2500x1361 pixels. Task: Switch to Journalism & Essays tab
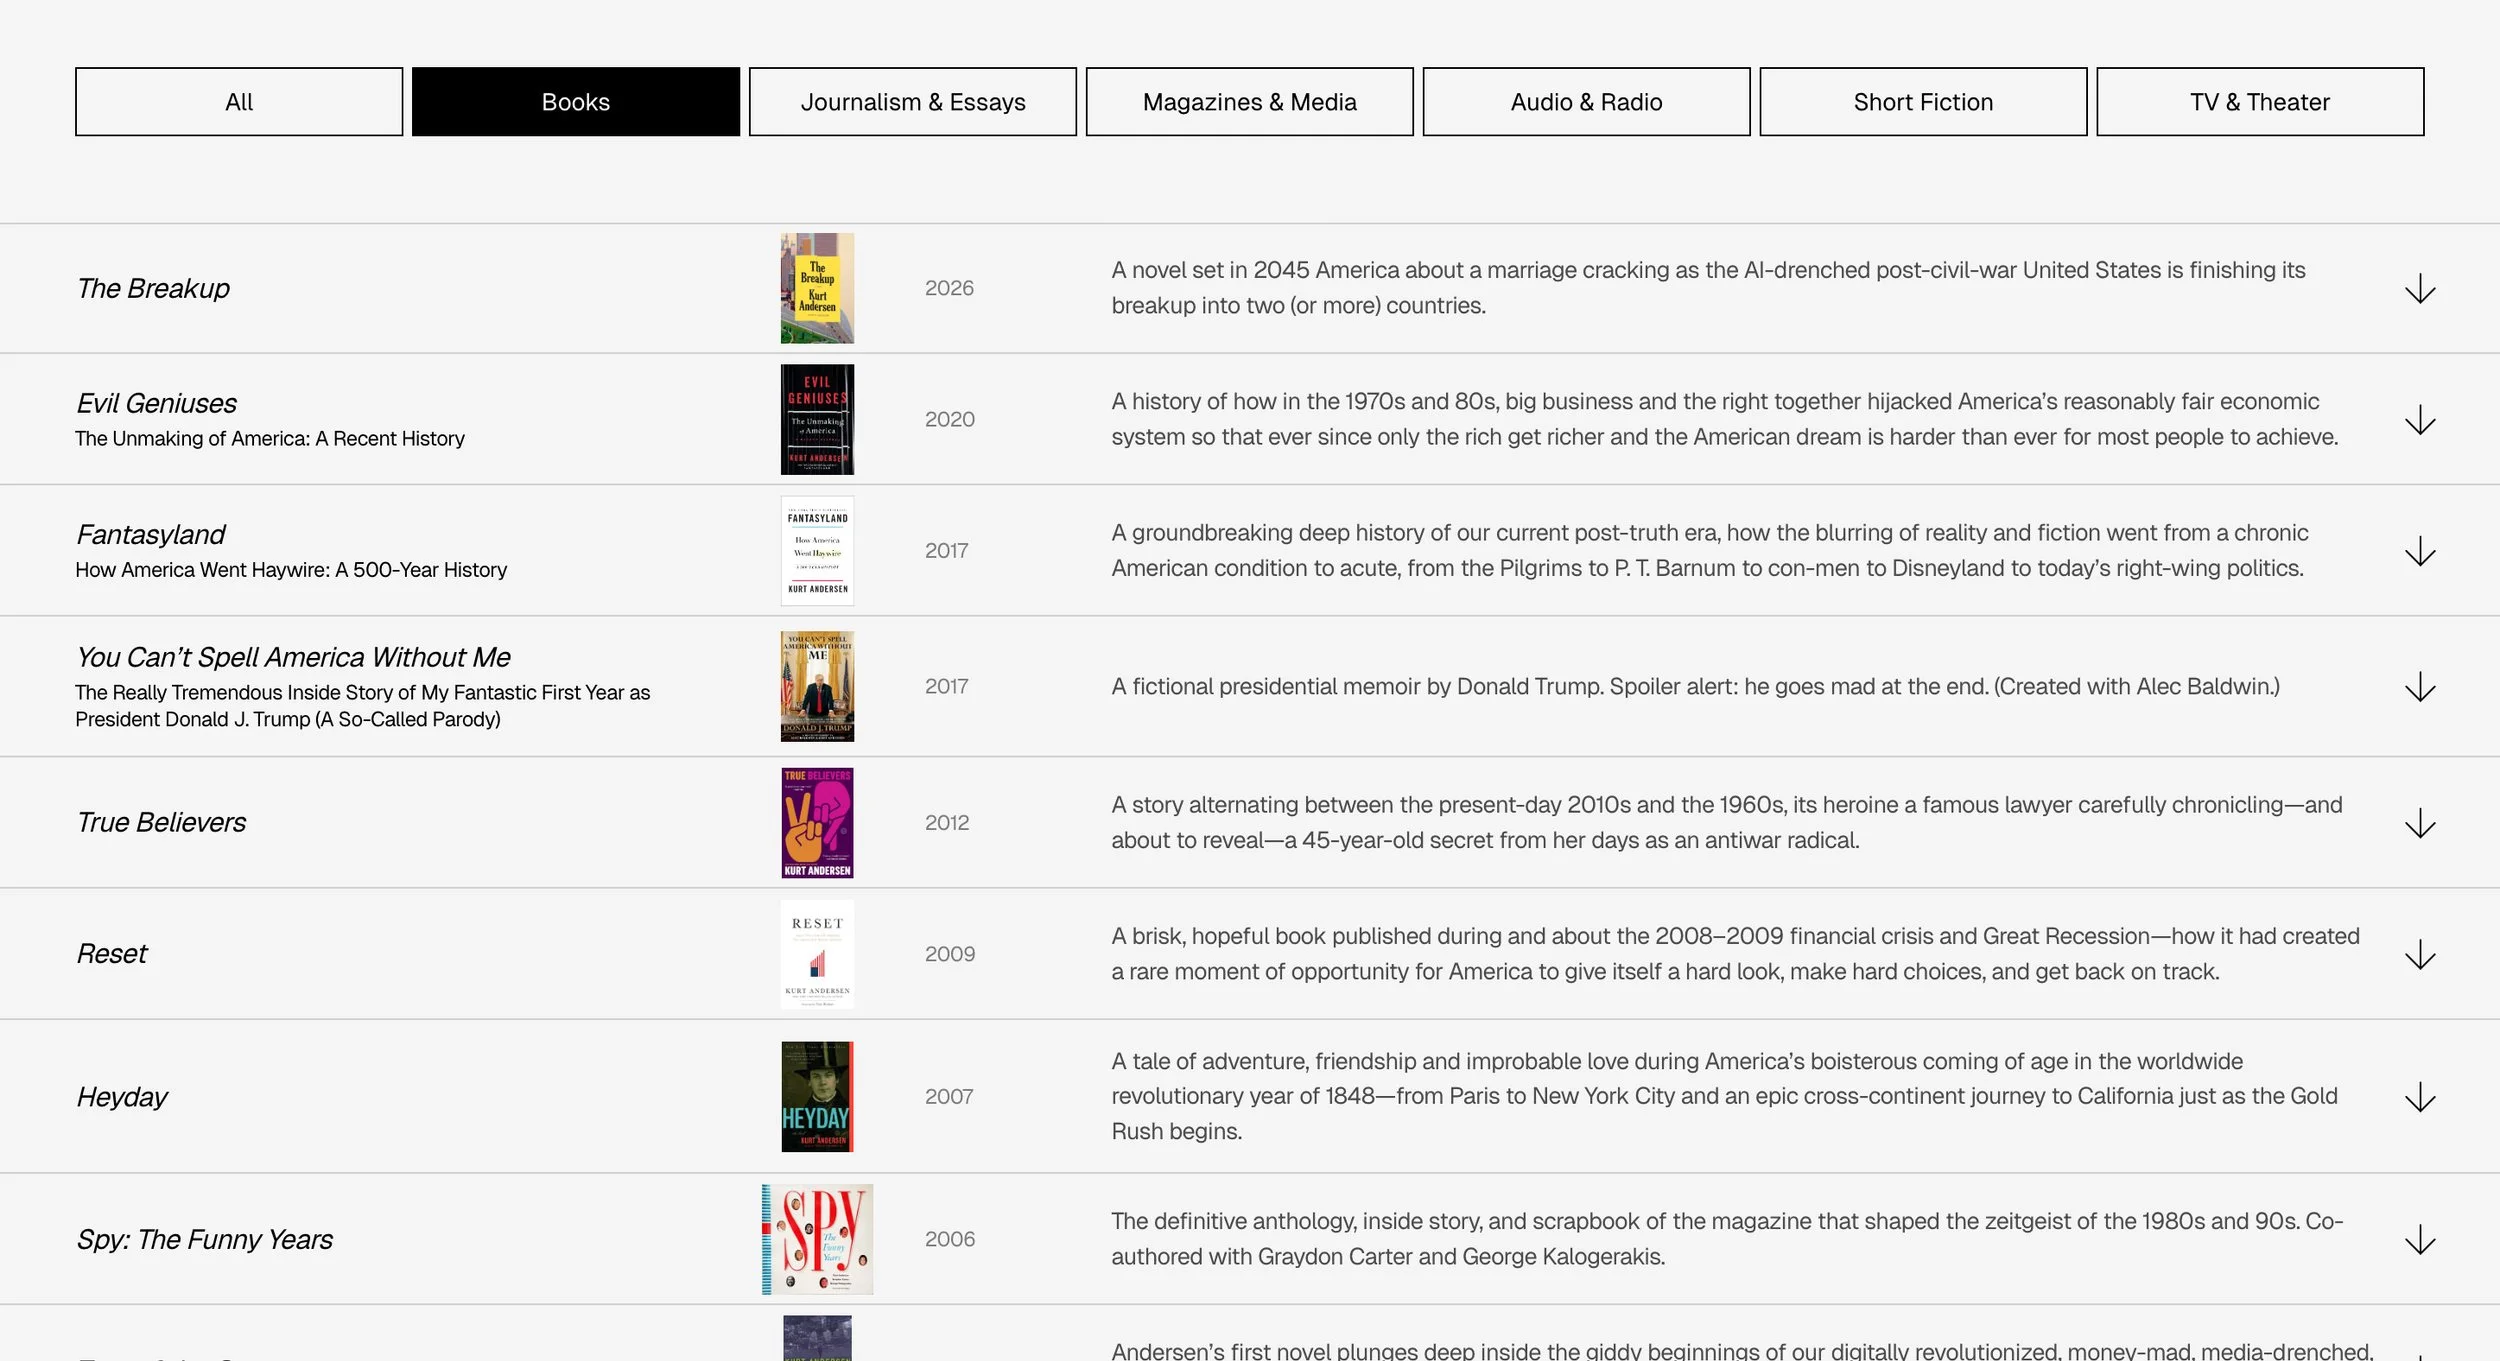tap(913, 102)
